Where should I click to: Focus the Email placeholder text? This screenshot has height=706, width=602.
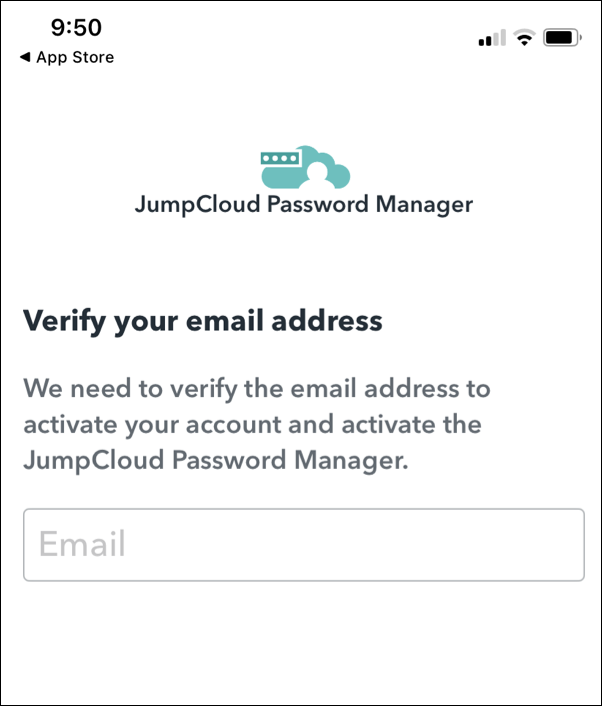[82, 545]
